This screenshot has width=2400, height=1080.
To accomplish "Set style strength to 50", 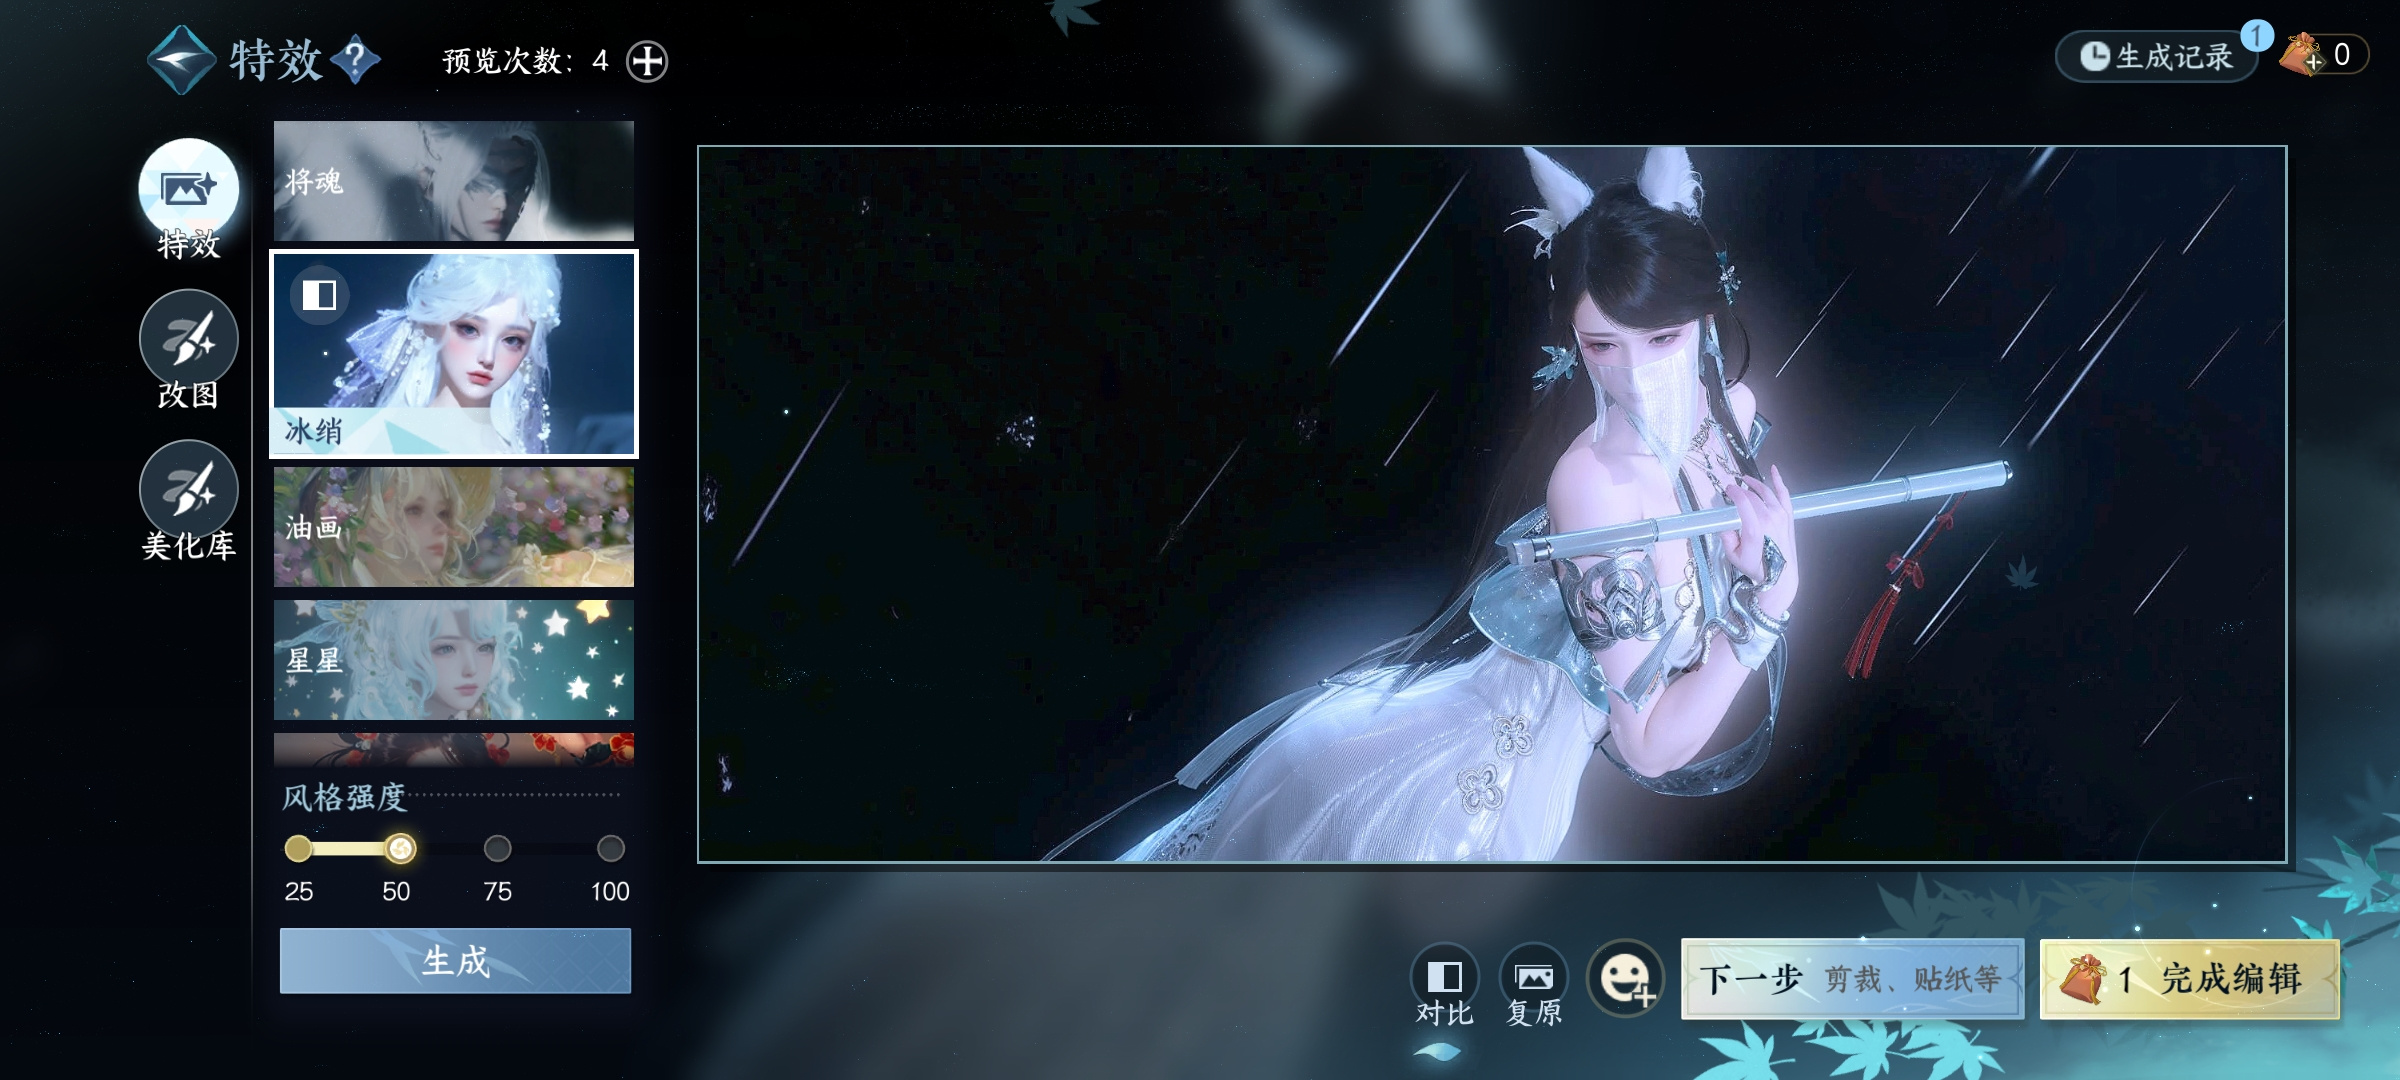I will pyautogui.click(x=400, y=849).
